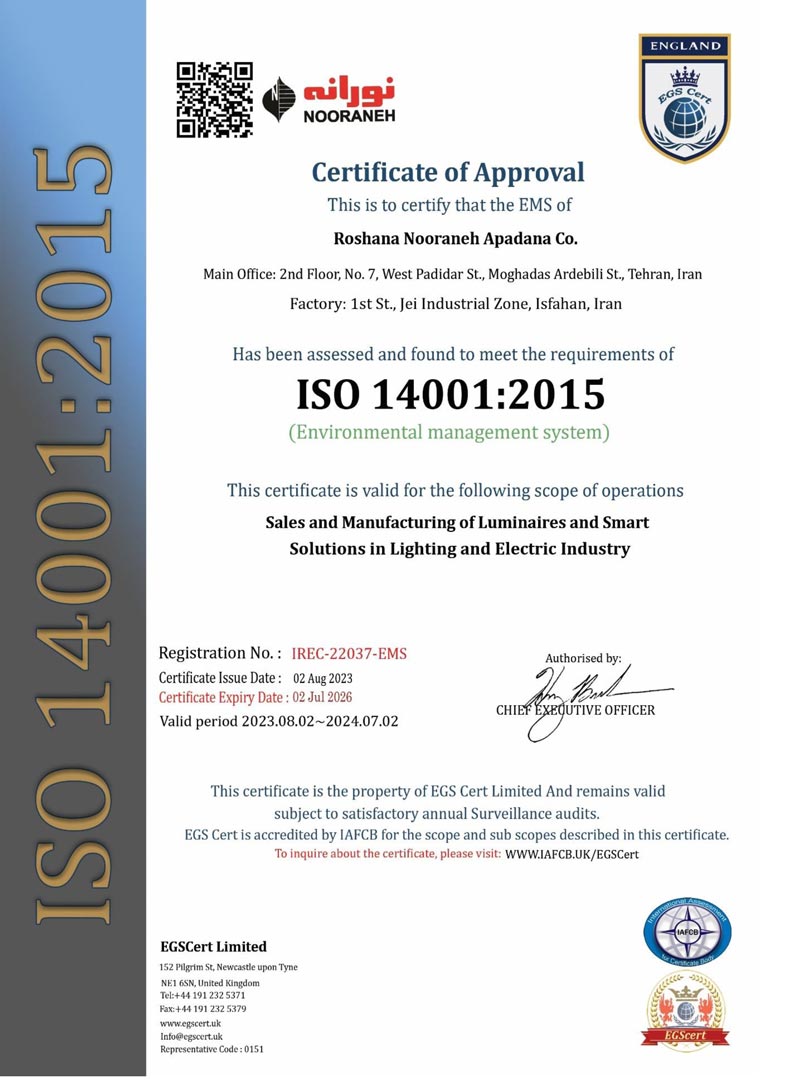800x1086 pixels.
Task: Click 'EGS Cert is accredited by IAFCB' line
Action: (456, 835)
